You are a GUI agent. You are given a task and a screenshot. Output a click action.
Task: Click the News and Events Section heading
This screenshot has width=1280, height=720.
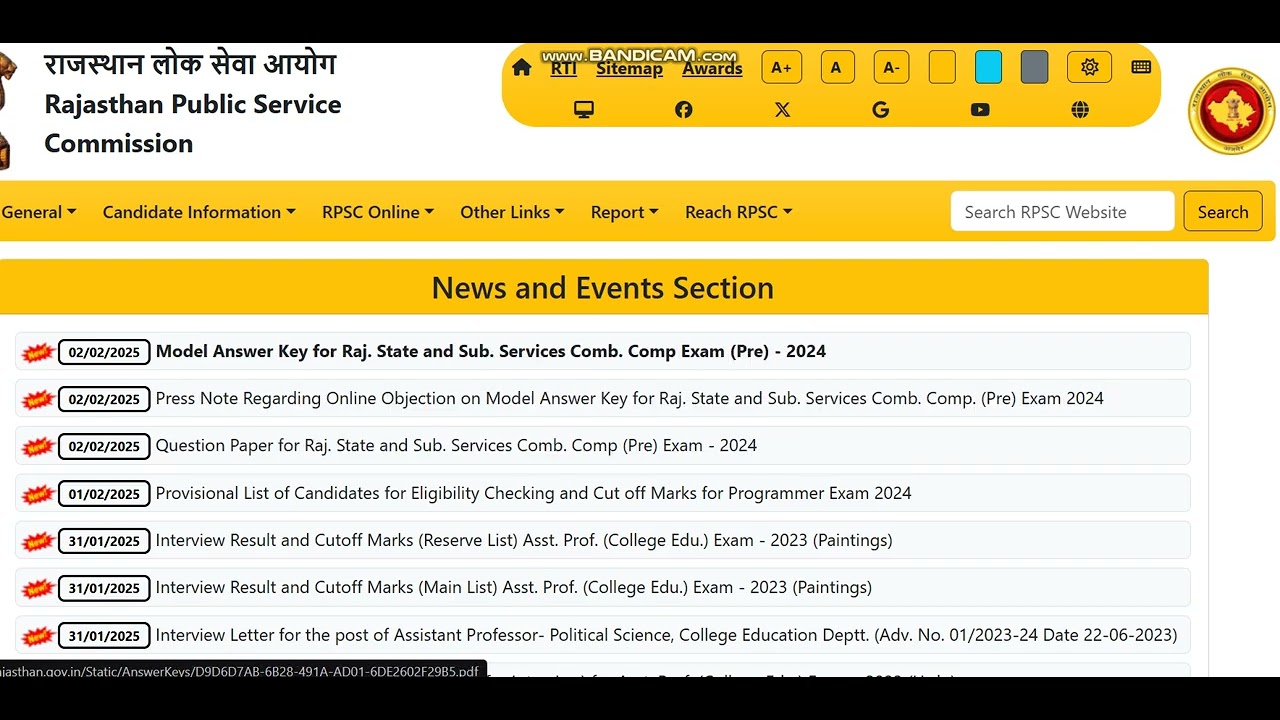click(x=603, y=288)
